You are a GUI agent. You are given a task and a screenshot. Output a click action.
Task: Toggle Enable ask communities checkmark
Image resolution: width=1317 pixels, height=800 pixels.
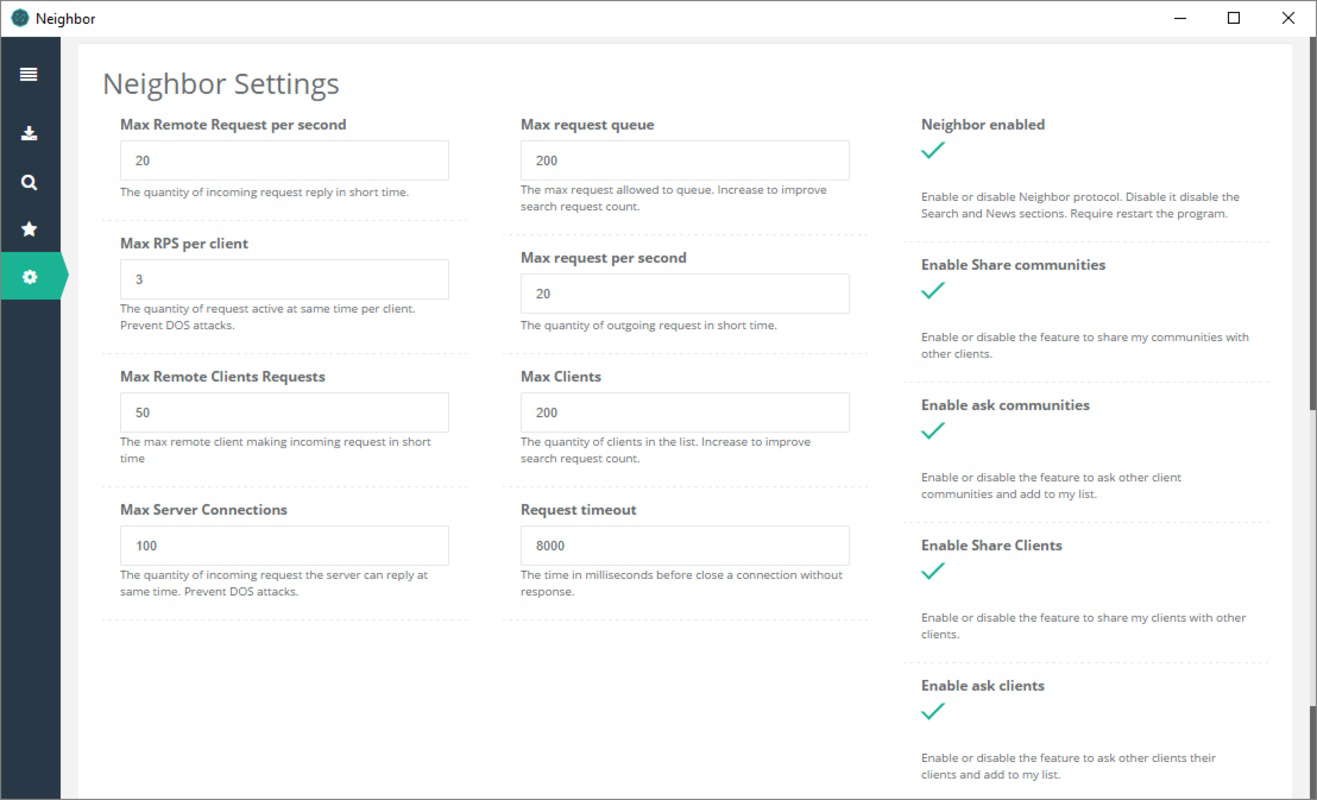point(932,430)
